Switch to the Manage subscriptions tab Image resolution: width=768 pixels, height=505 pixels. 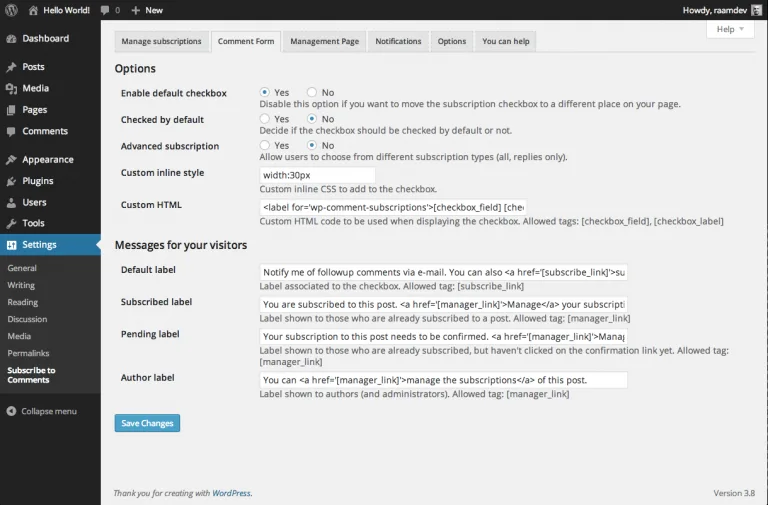click(x=161, y=41)
